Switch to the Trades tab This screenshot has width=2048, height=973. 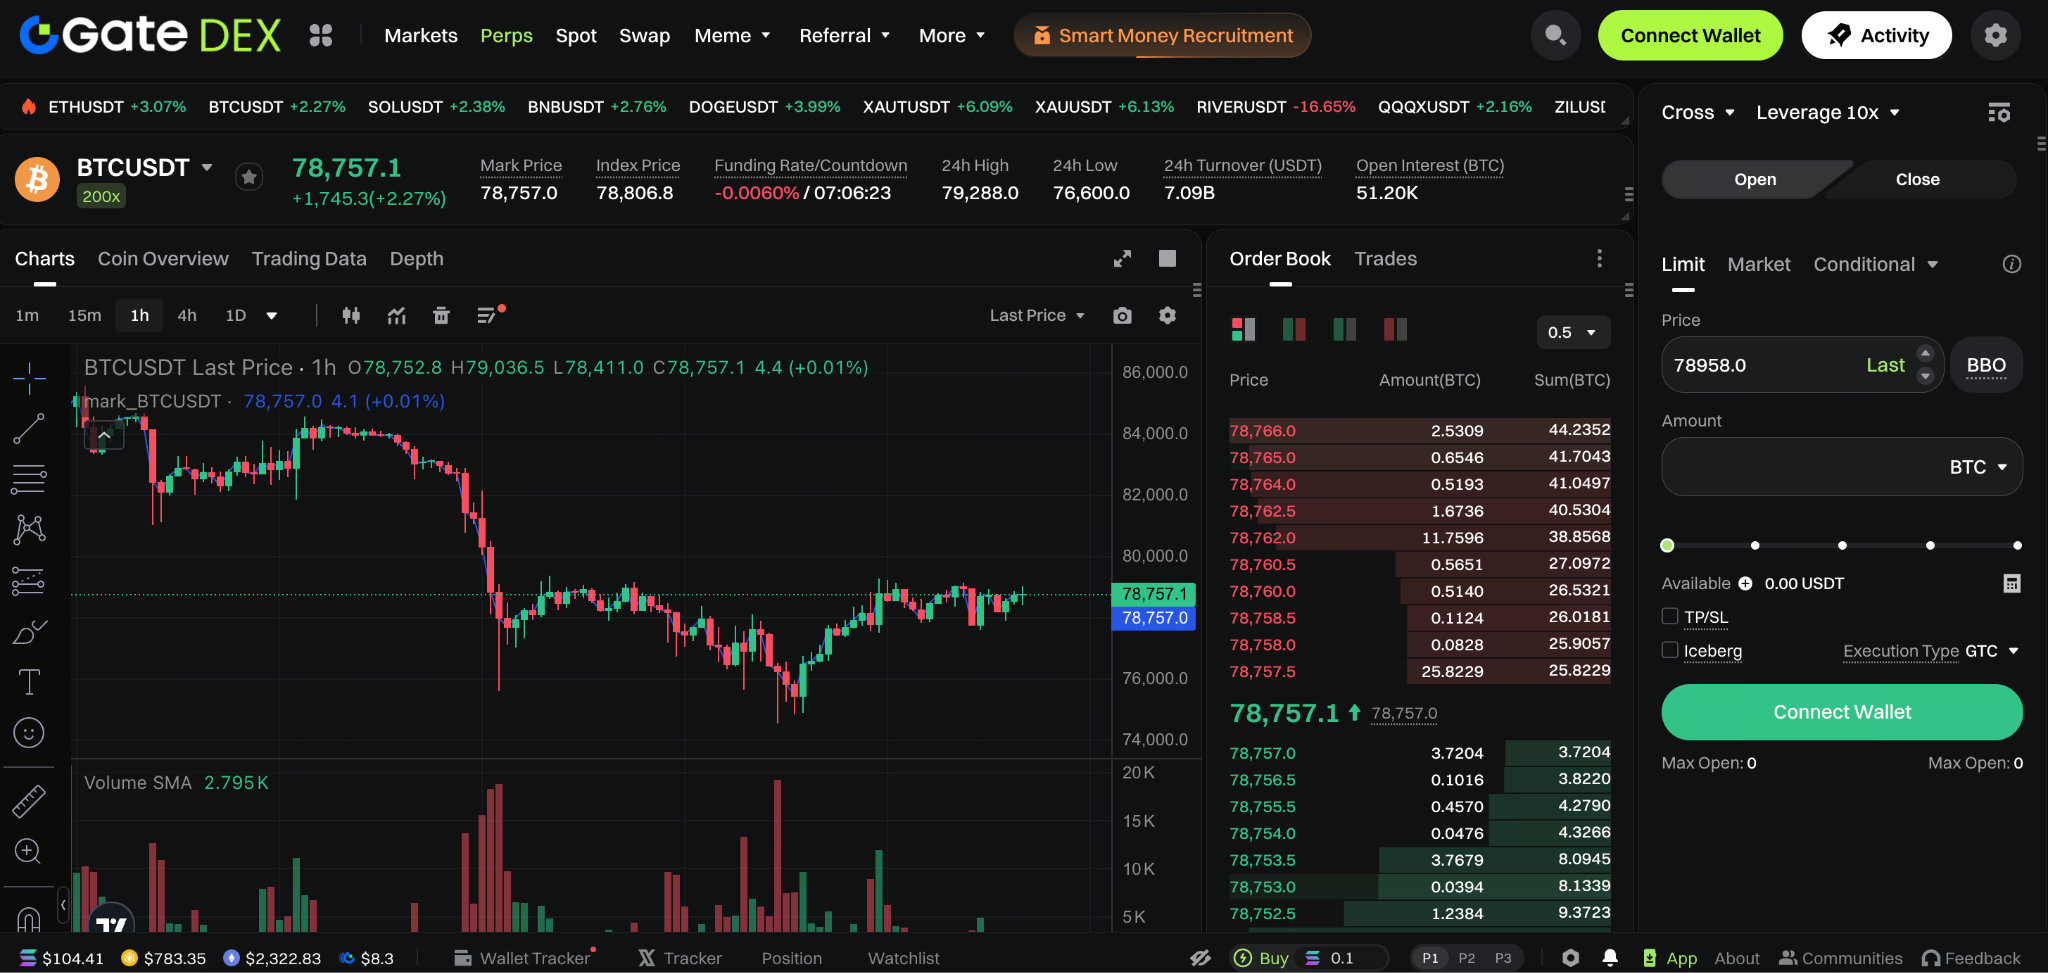1385,258
